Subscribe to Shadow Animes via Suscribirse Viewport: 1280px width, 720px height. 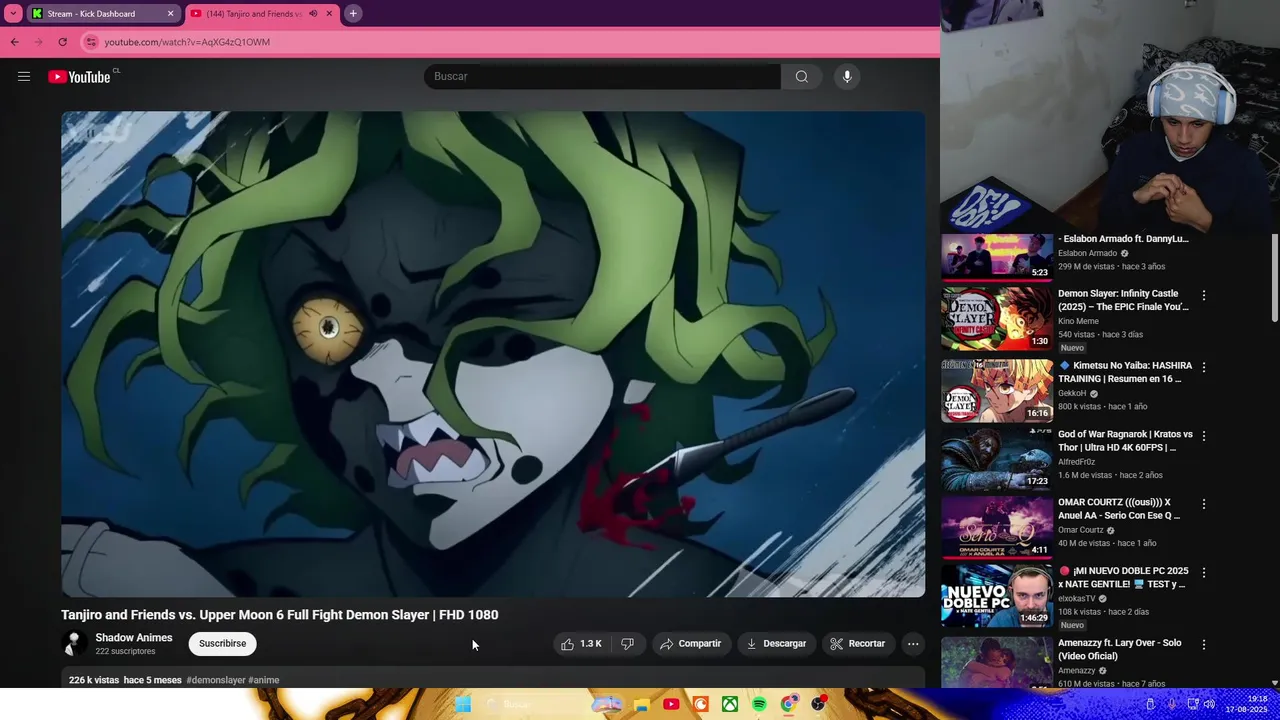pyautogui.click(x=222, y=644)
